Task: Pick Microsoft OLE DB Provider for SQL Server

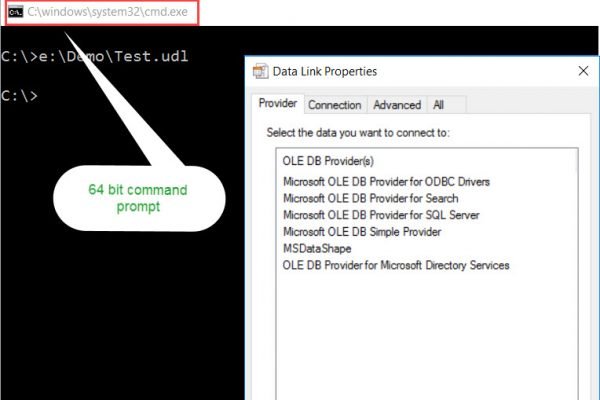Action: pos(381,215)
